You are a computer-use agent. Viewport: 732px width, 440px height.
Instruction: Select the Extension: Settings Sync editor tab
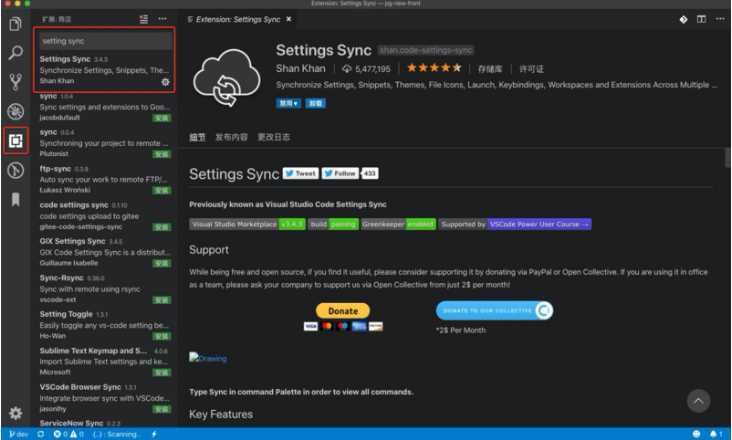(239, 19)
